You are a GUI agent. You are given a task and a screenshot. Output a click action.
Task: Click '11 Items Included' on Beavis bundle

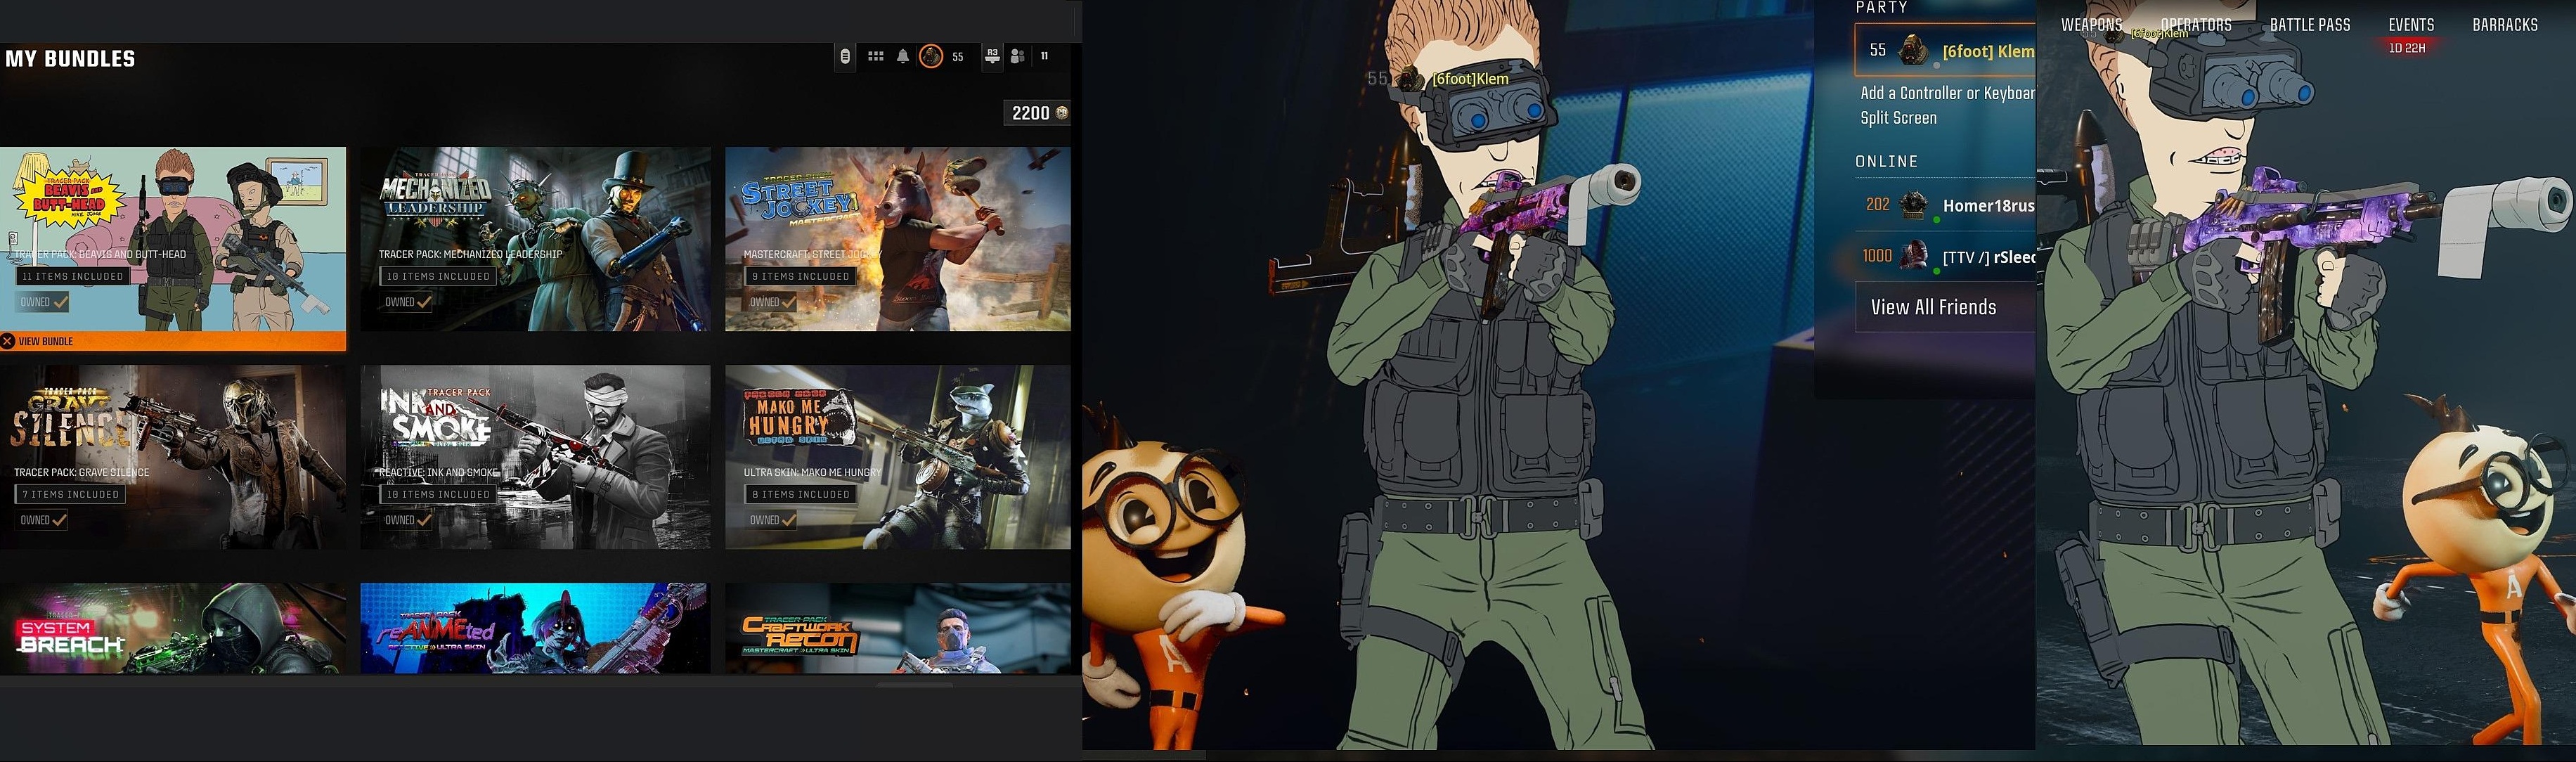coord(72,277)
